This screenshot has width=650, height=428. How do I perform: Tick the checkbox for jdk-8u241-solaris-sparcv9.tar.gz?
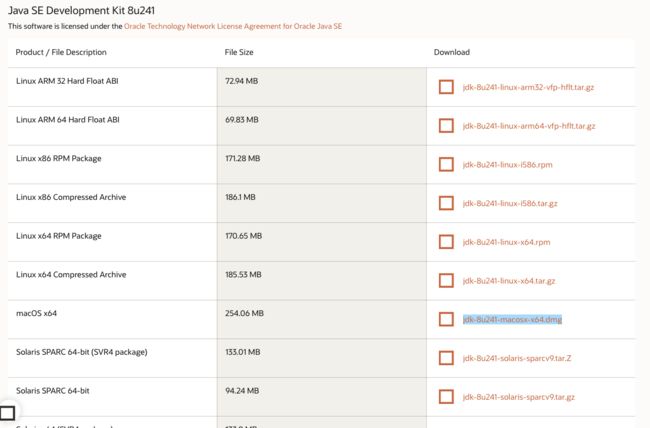446,397
